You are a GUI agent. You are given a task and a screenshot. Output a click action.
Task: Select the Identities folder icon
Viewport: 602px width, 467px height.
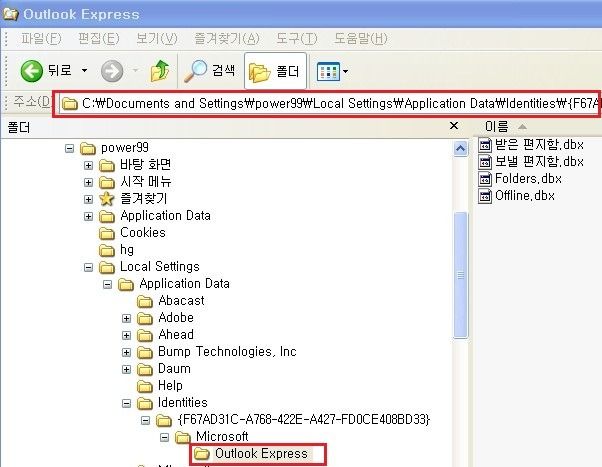pyautogui.click(x=145, y=403)
